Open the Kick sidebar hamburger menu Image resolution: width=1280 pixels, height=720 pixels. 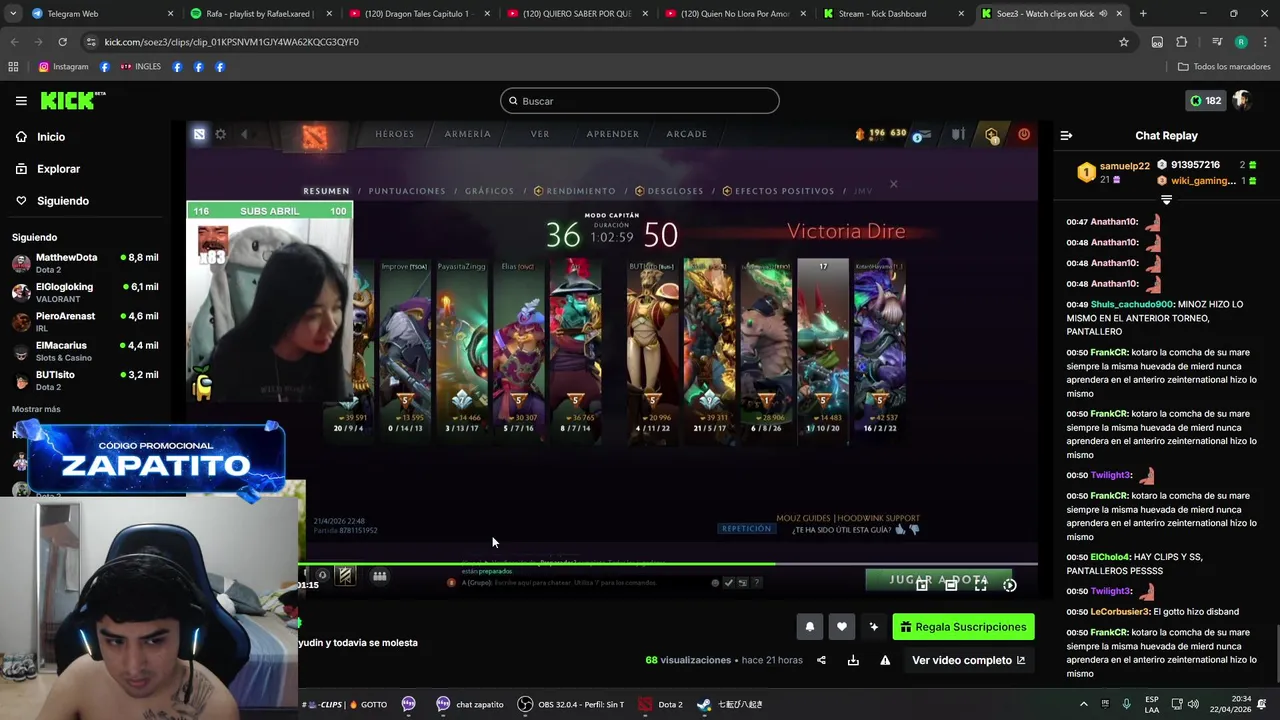[21, 101]
